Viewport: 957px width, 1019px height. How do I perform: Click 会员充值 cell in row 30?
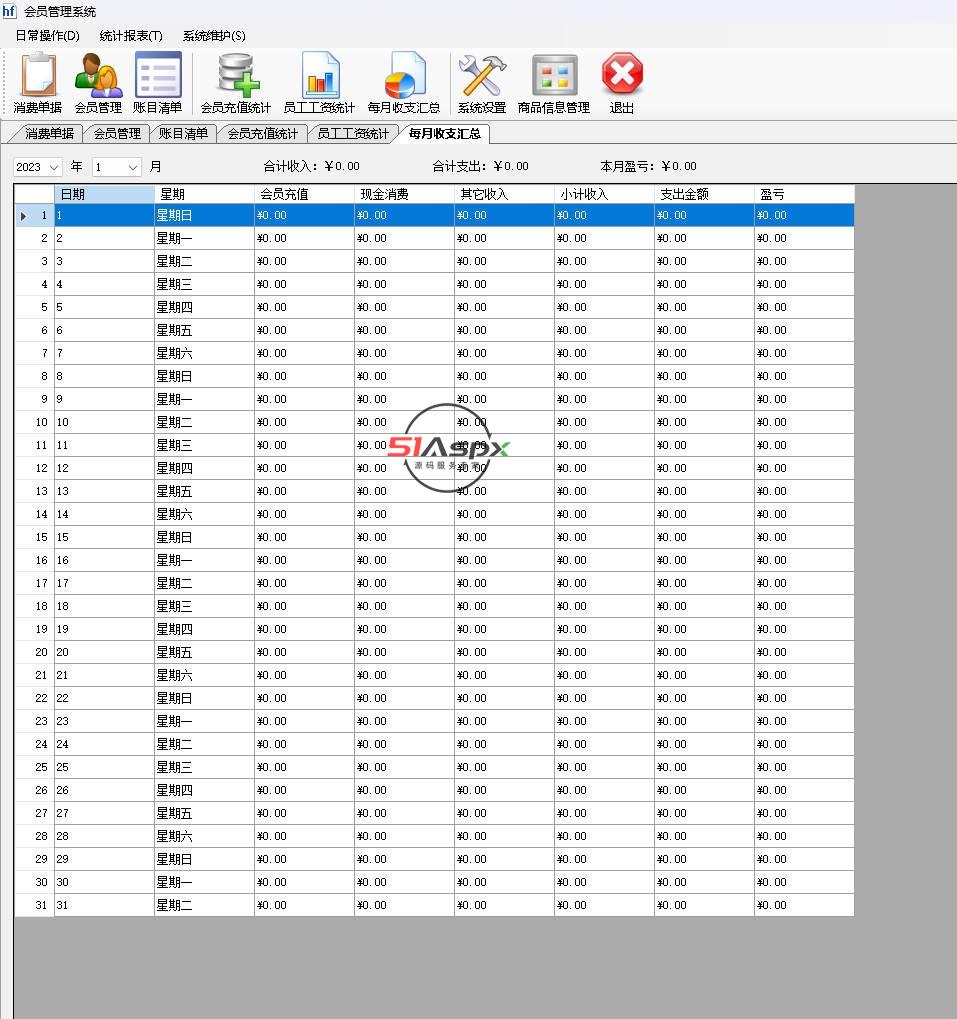point(304,882)
